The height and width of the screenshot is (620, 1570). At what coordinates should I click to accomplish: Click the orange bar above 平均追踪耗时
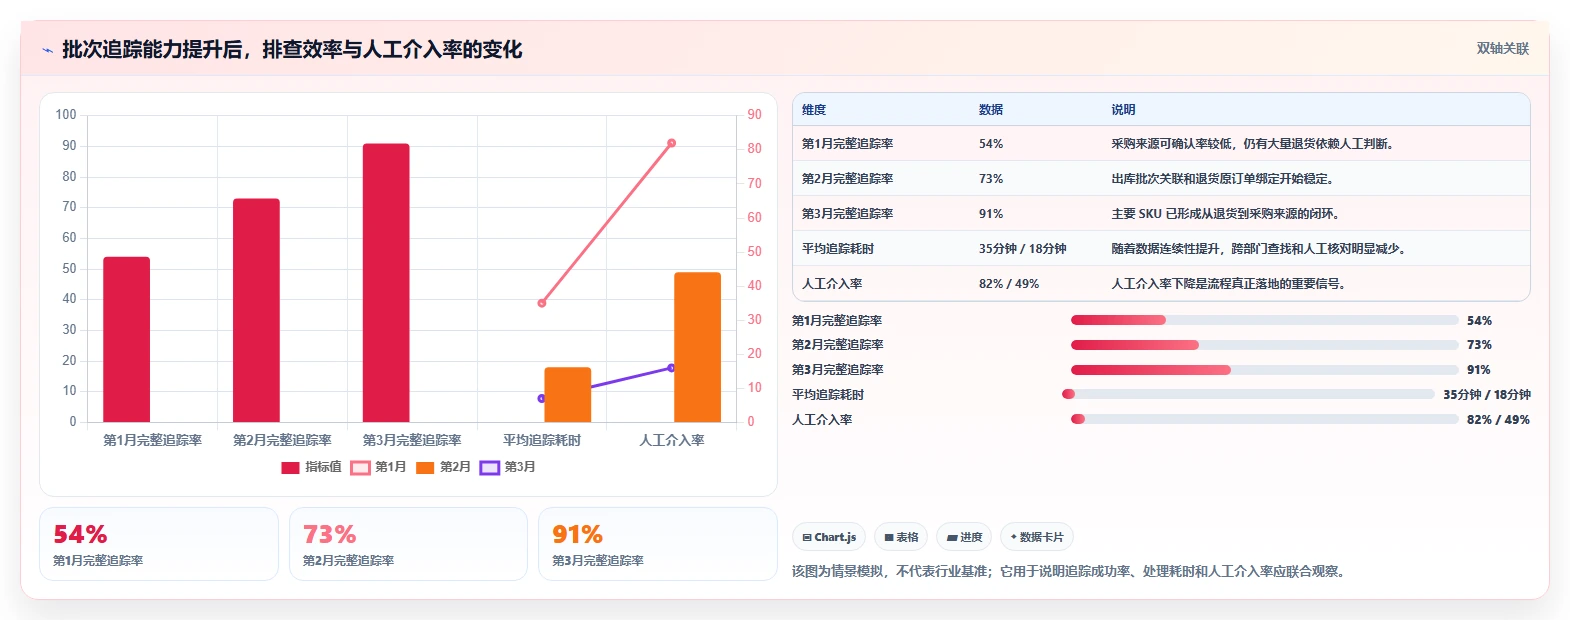[568, 395]
